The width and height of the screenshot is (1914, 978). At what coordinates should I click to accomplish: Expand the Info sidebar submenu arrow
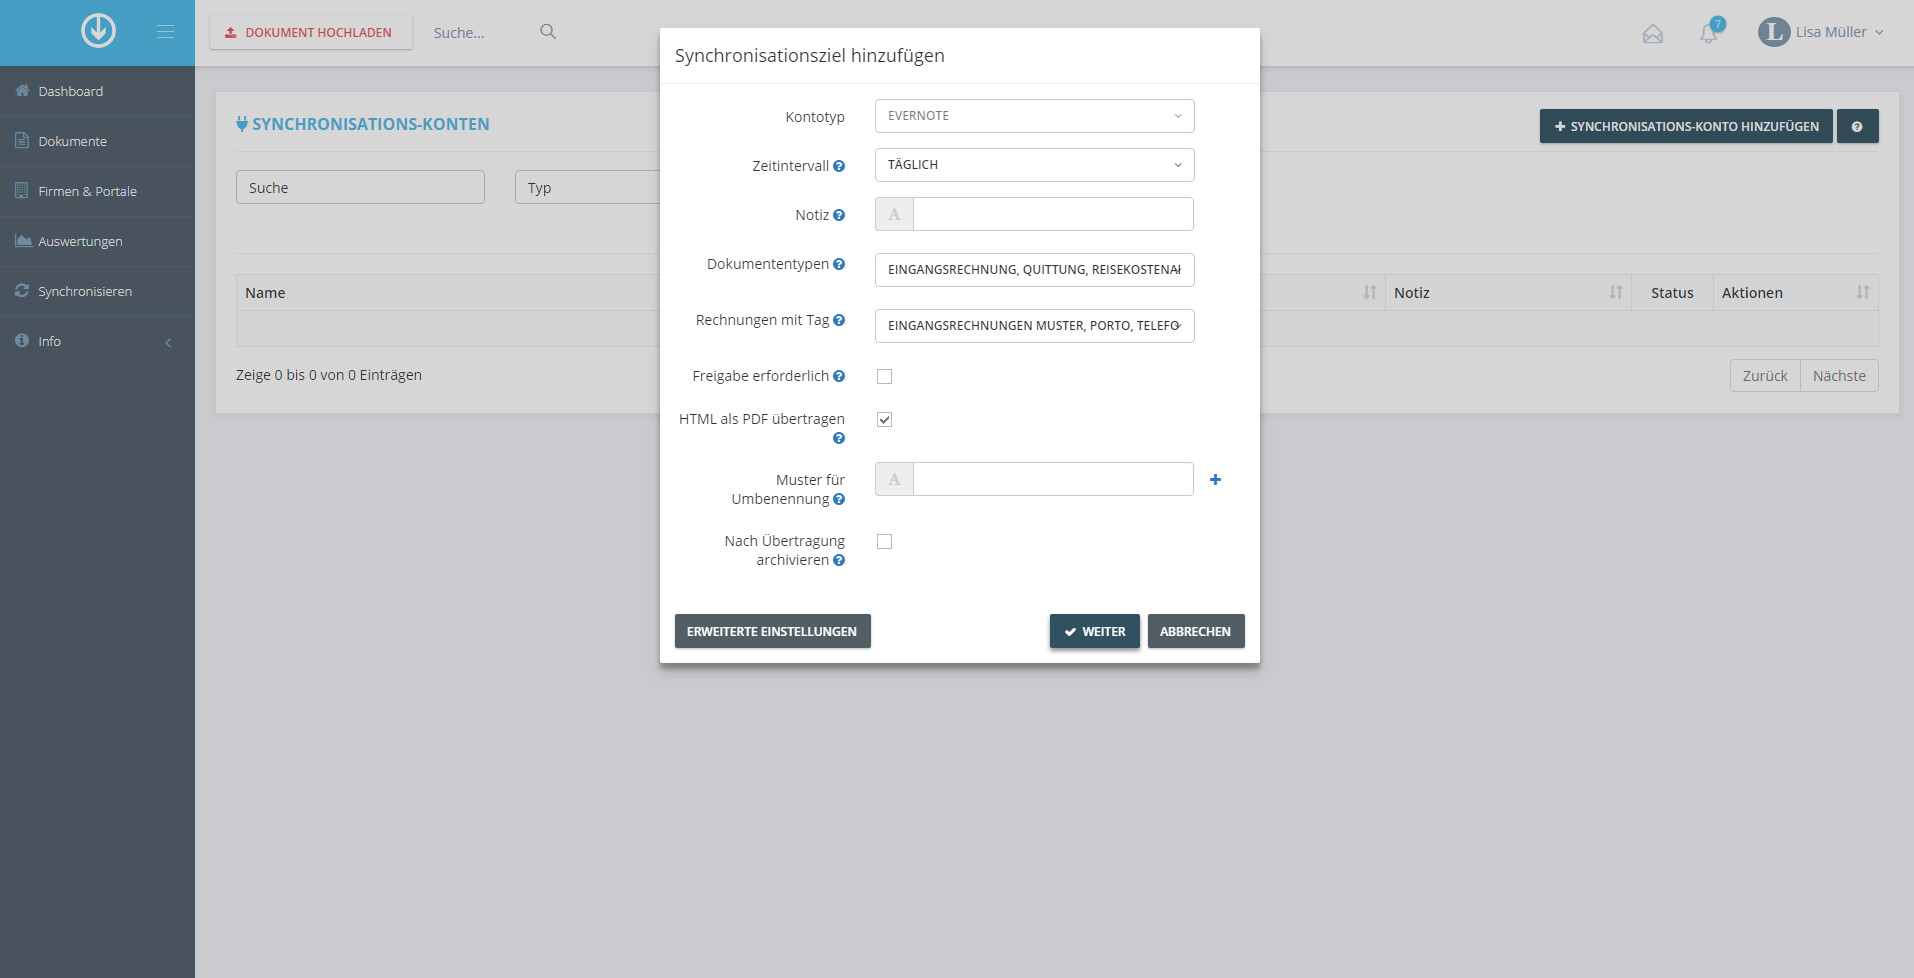[168, 342]
